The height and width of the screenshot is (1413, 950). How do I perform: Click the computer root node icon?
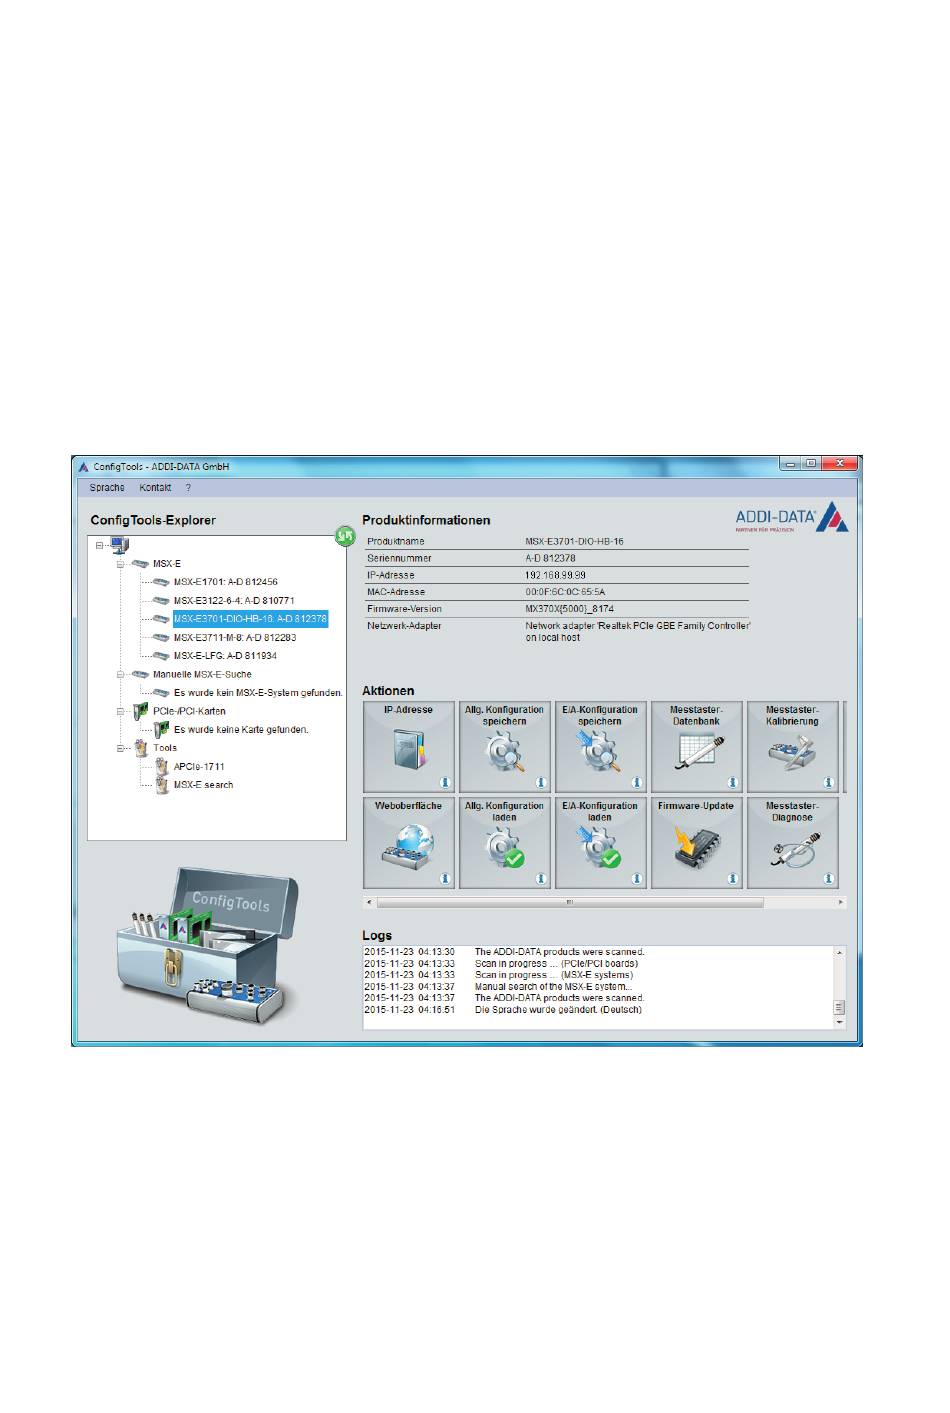[119, 545]
